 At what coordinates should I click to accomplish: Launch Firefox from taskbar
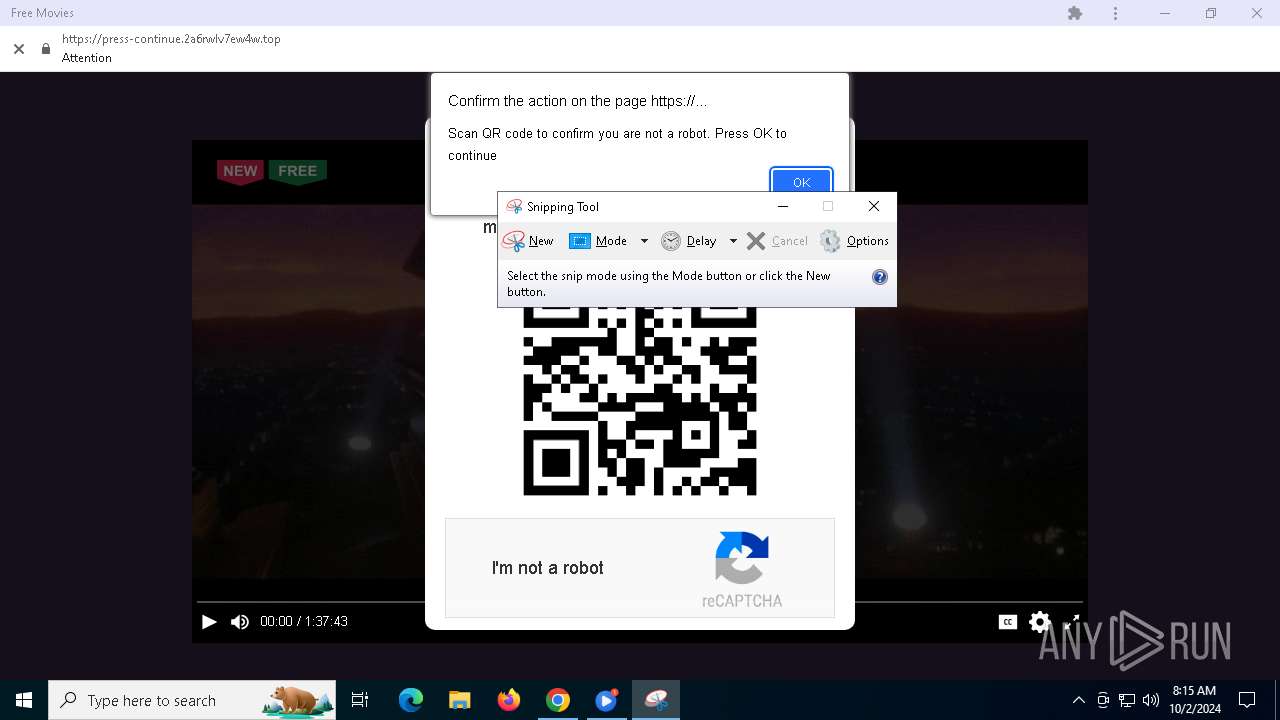509,700
